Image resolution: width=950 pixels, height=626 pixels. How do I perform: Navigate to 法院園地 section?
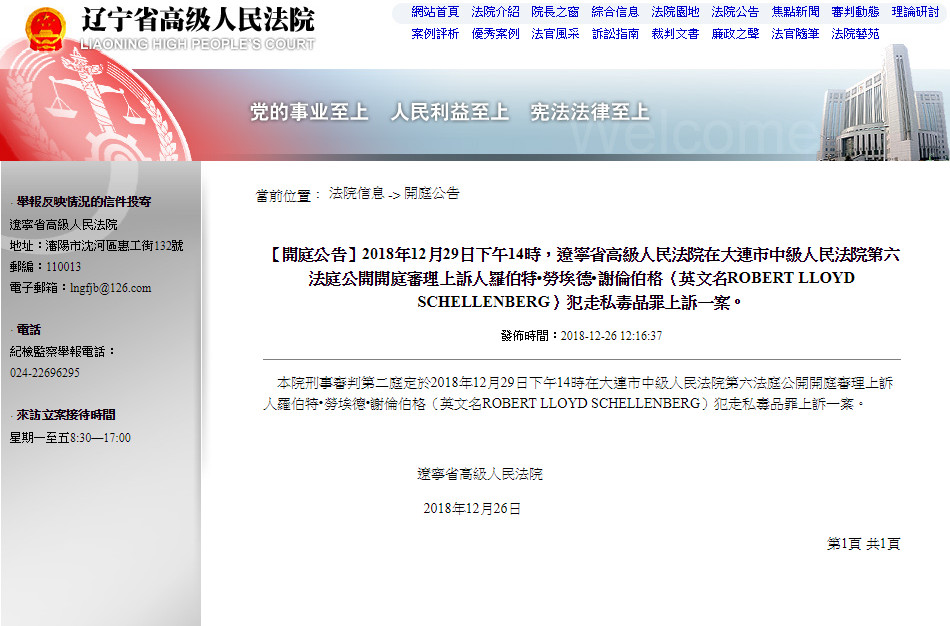675,12
